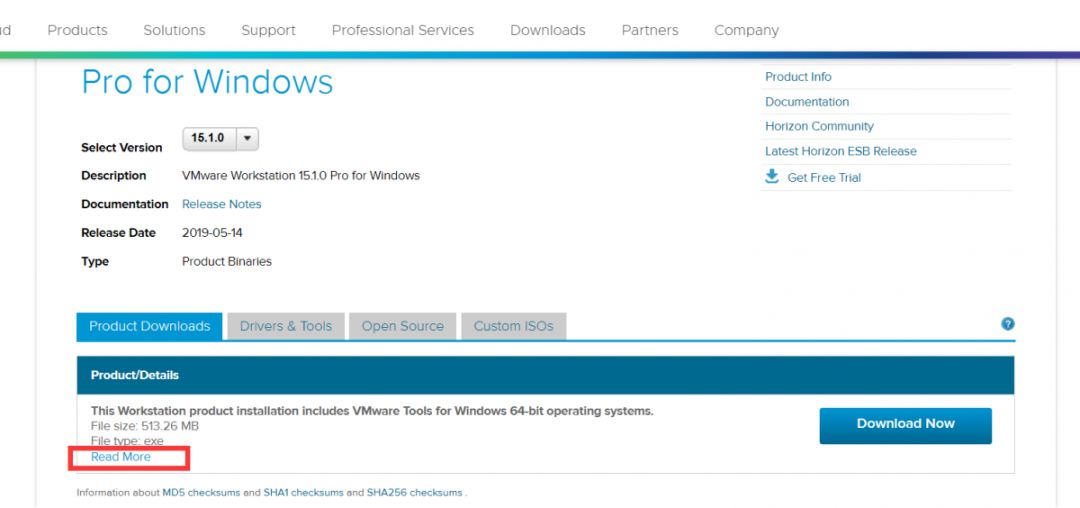Open the Professional Services menu
This screenshot has height=508, width=1080.
pos(403,30)
